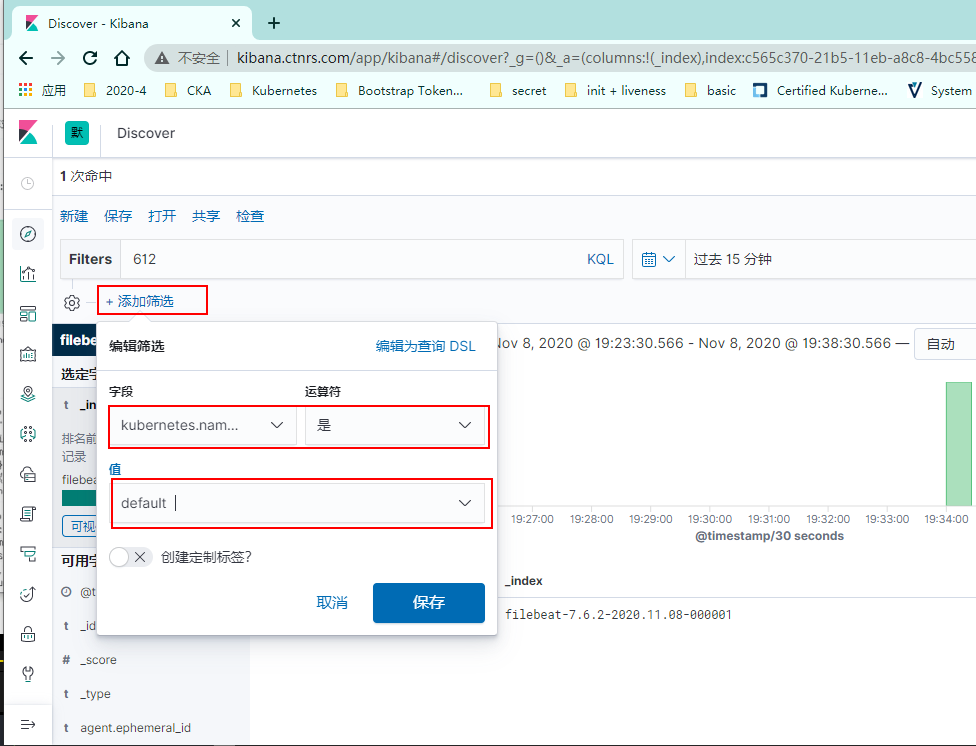Image resolution: width=976 pixels, height=746 pixels.
Task: Open the 自动 interval dropdown
Action: pos(945,344)
